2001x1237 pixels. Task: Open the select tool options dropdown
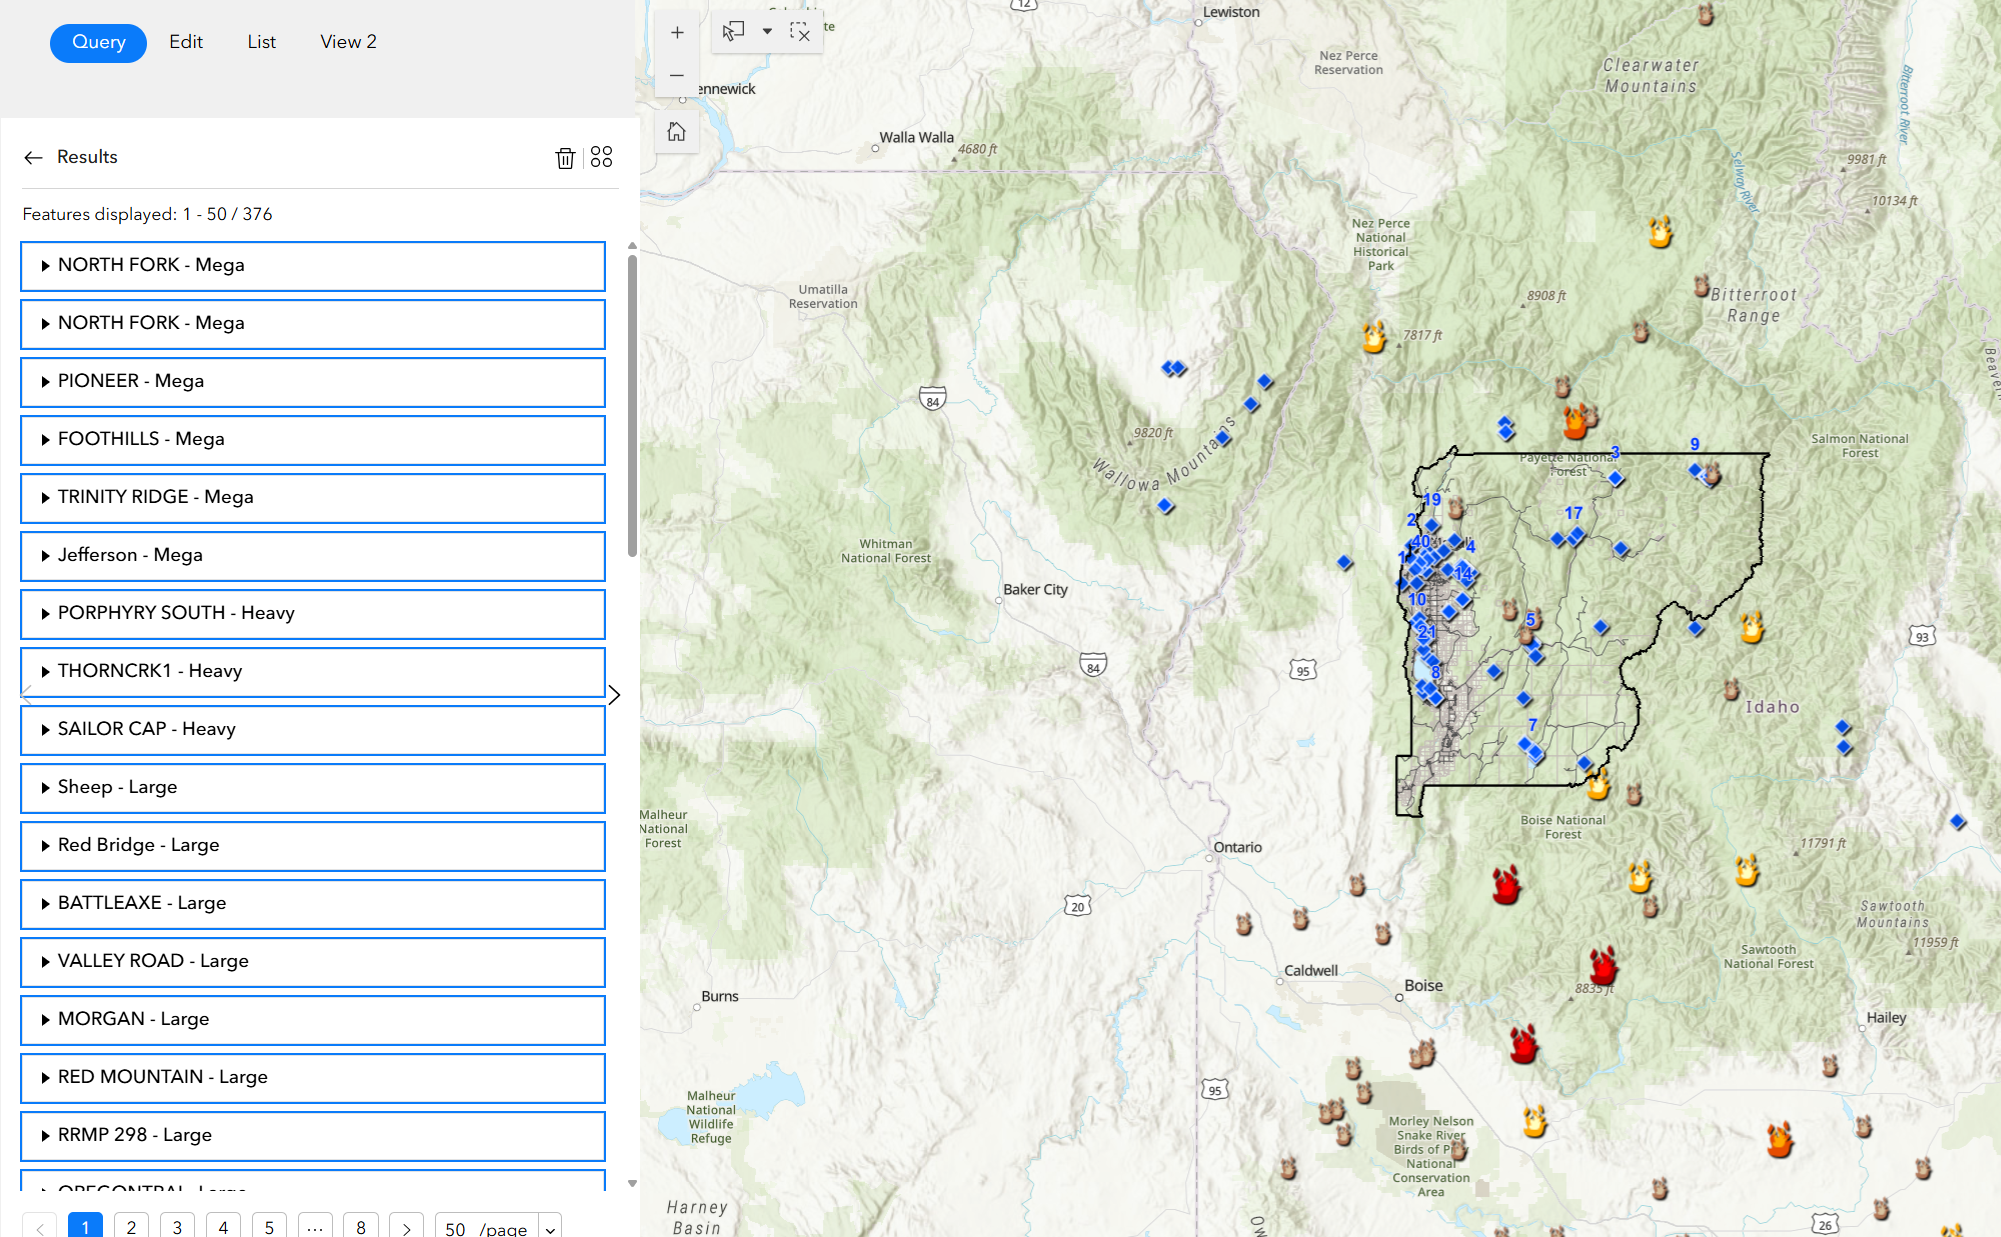[767, 31]
